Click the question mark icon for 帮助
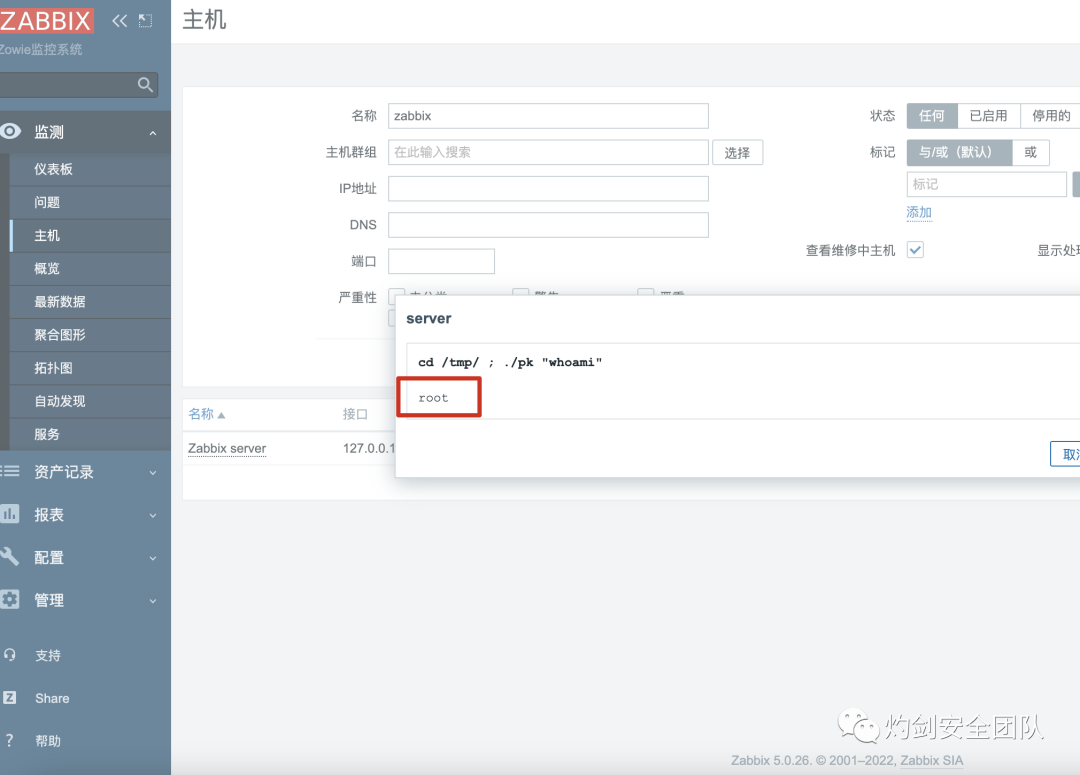The width and height of the screenshot is (1080, 775). (x=10, y=740)
